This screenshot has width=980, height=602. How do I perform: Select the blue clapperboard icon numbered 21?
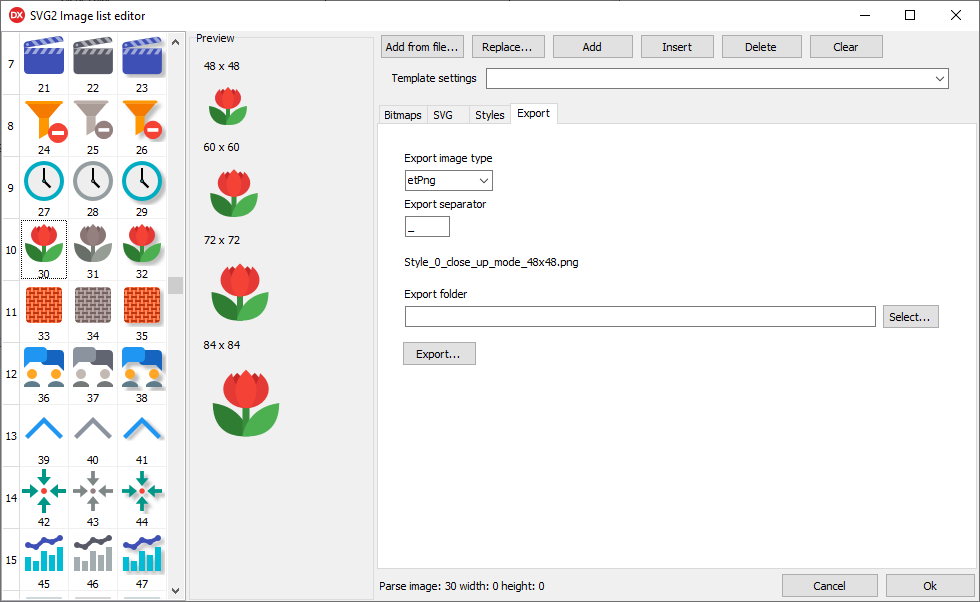click(x=44, y=57)
